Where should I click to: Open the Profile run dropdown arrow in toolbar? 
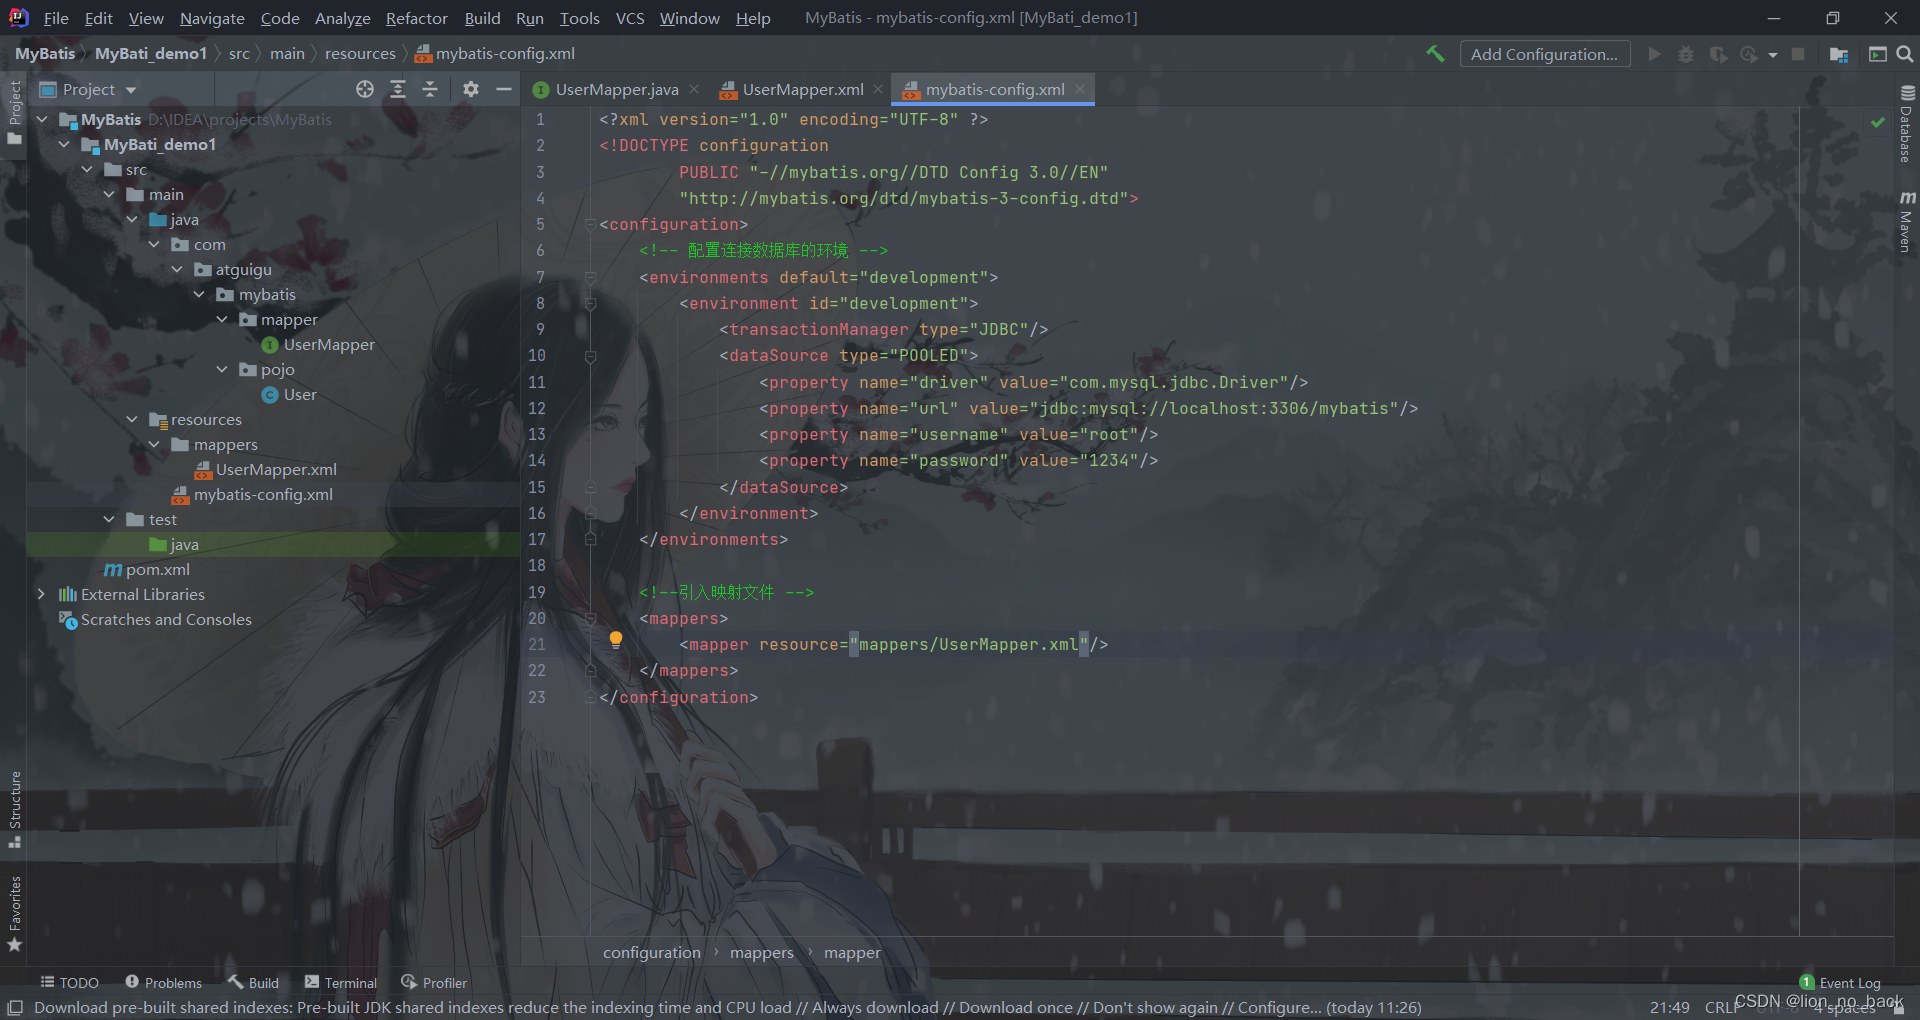[x=1773, y=55]
